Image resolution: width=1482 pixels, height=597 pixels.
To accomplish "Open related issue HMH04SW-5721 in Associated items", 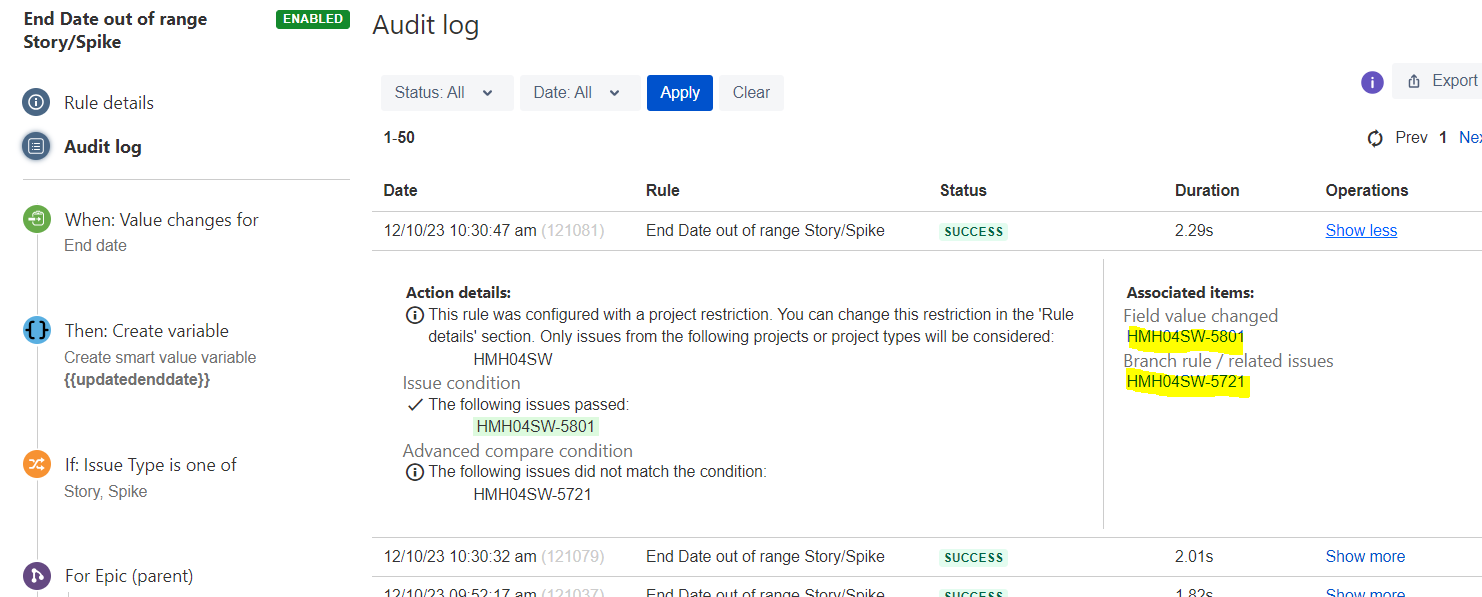I will click(1185, 382).
